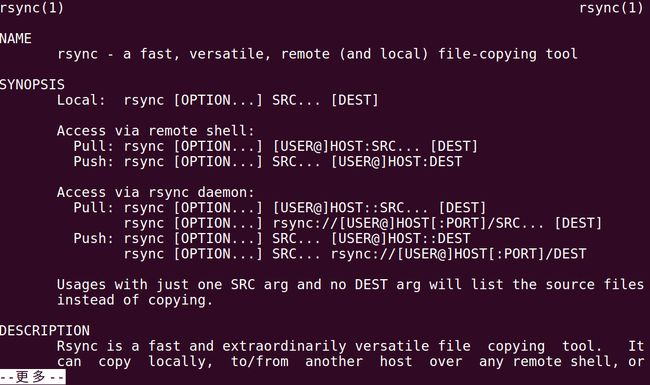Image resolution: width=650 pixels, height=385 pixels.
Task: Click the rsync(1) title in top-left header
Action: tap(32, 8)
